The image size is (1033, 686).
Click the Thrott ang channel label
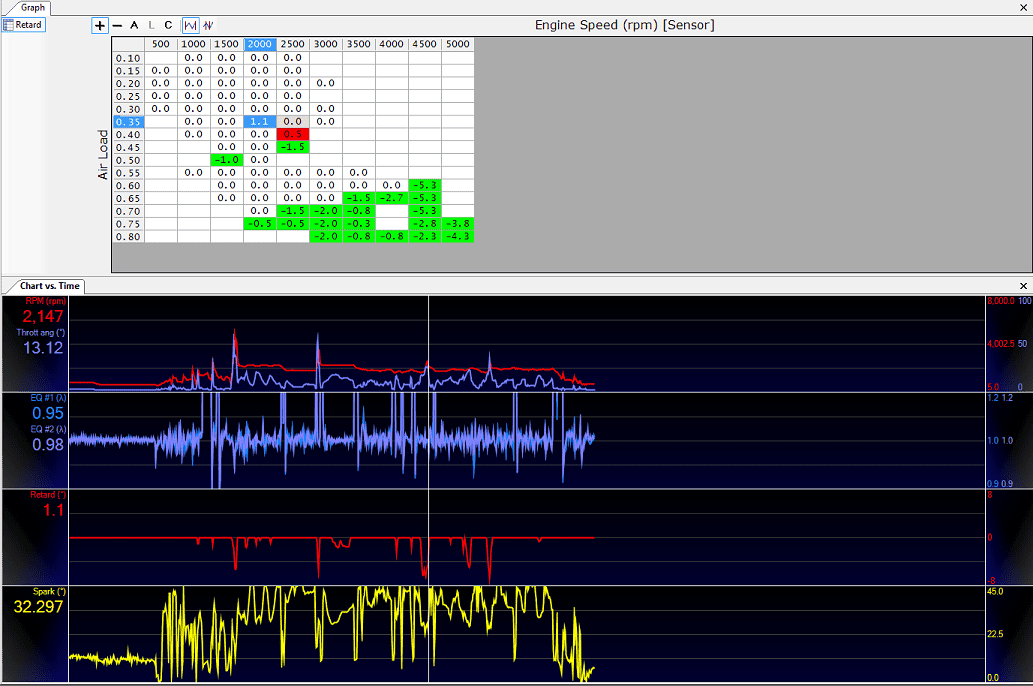coord(41,333)
